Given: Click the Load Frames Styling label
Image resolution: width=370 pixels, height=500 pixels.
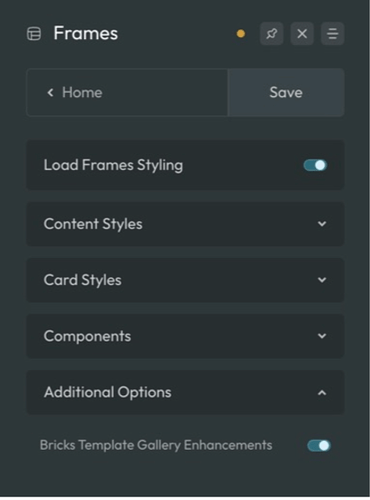Looking at the screenshot, I should 113,165.
